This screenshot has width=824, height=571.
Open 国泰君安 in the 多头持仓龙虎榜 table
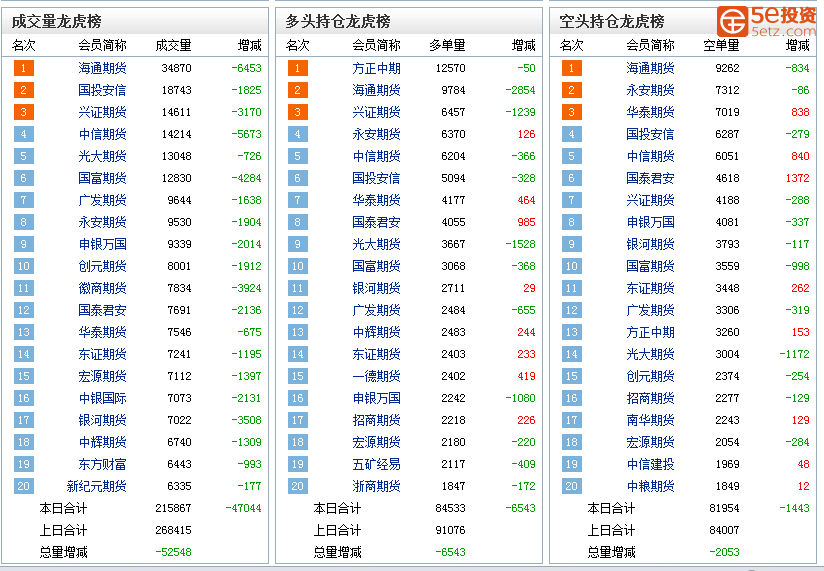tap(376, 222)
